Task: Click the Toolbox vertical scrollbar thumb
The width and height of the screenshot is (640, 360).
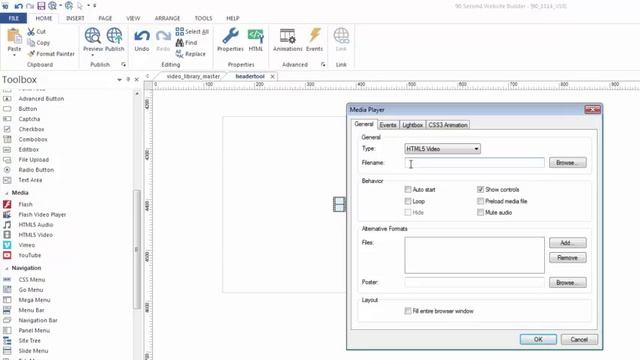Action: click(x=137, y=249)
